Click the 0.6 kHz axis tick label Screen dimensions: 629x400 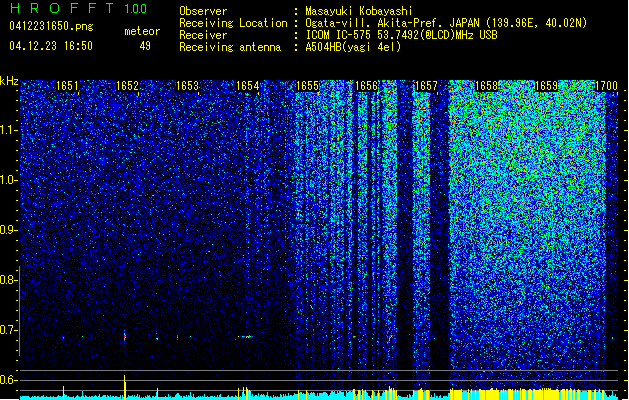click(9, 380)
